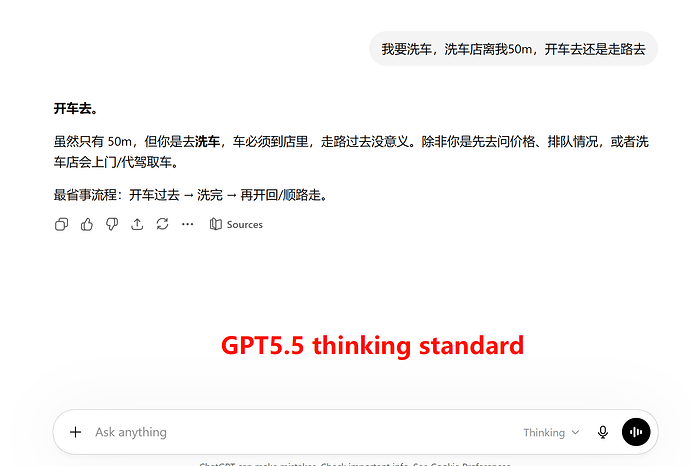Copy the response with the copy icon
Viewport: 690px width, 466px height.
[x=61, y=224]
